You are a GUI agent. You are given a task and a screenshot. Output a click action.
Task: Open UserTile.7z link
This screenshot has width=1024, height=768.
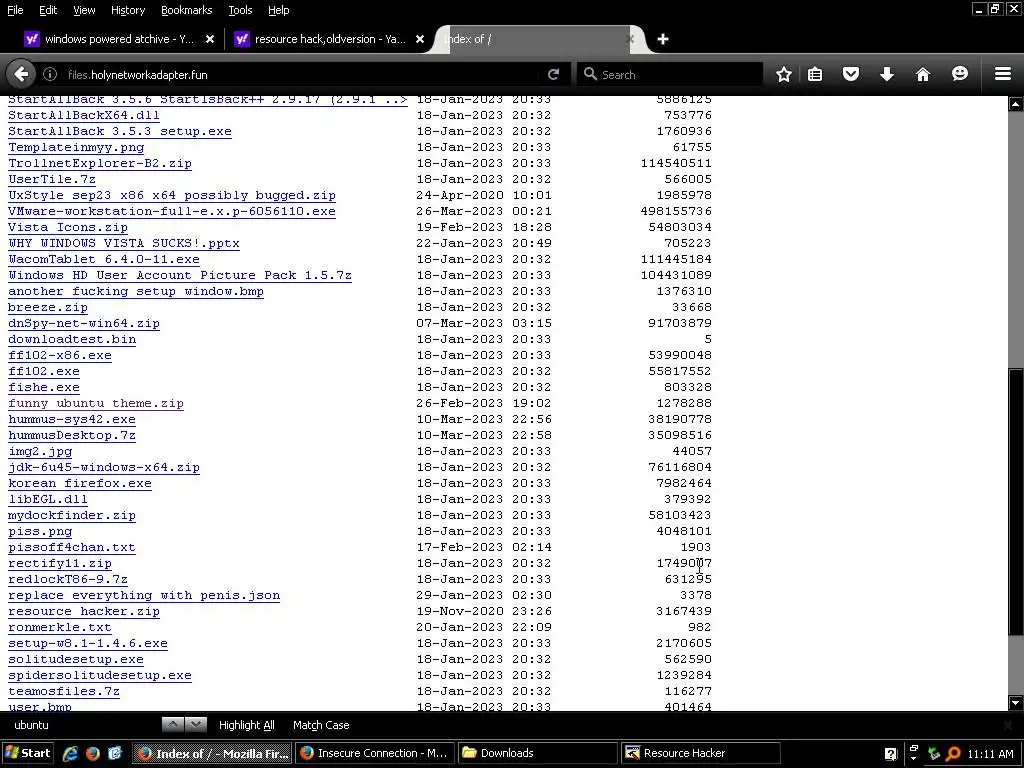point(52,180)
